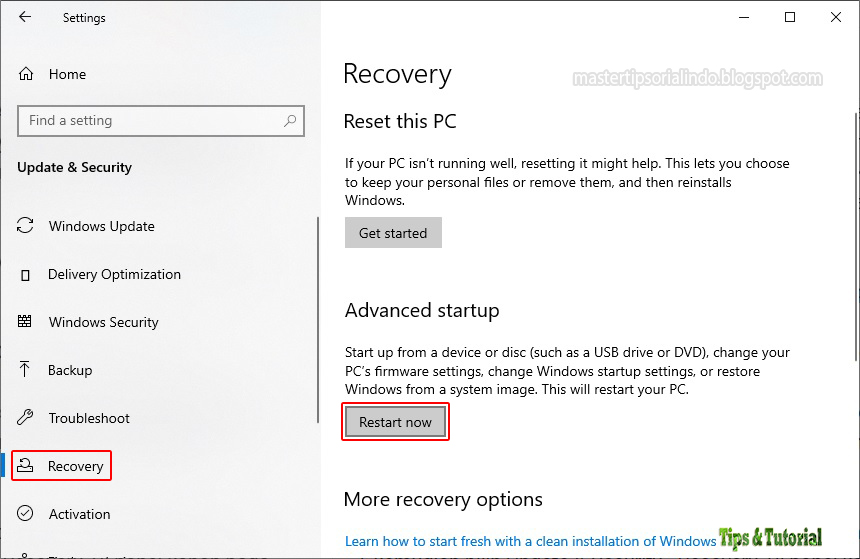Click the Recovery sidebar icon

coord(26,466)
